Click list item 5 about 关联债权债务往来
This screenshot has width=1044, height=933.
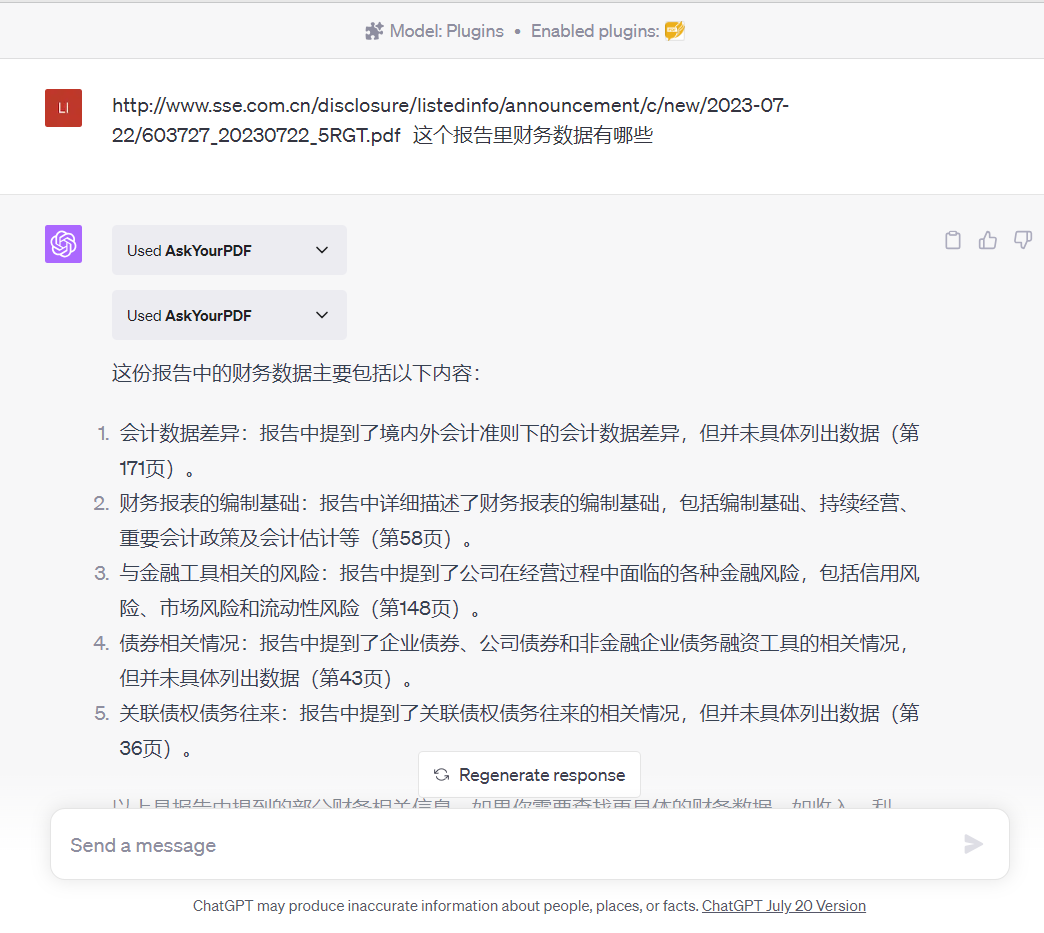point(519,714)
